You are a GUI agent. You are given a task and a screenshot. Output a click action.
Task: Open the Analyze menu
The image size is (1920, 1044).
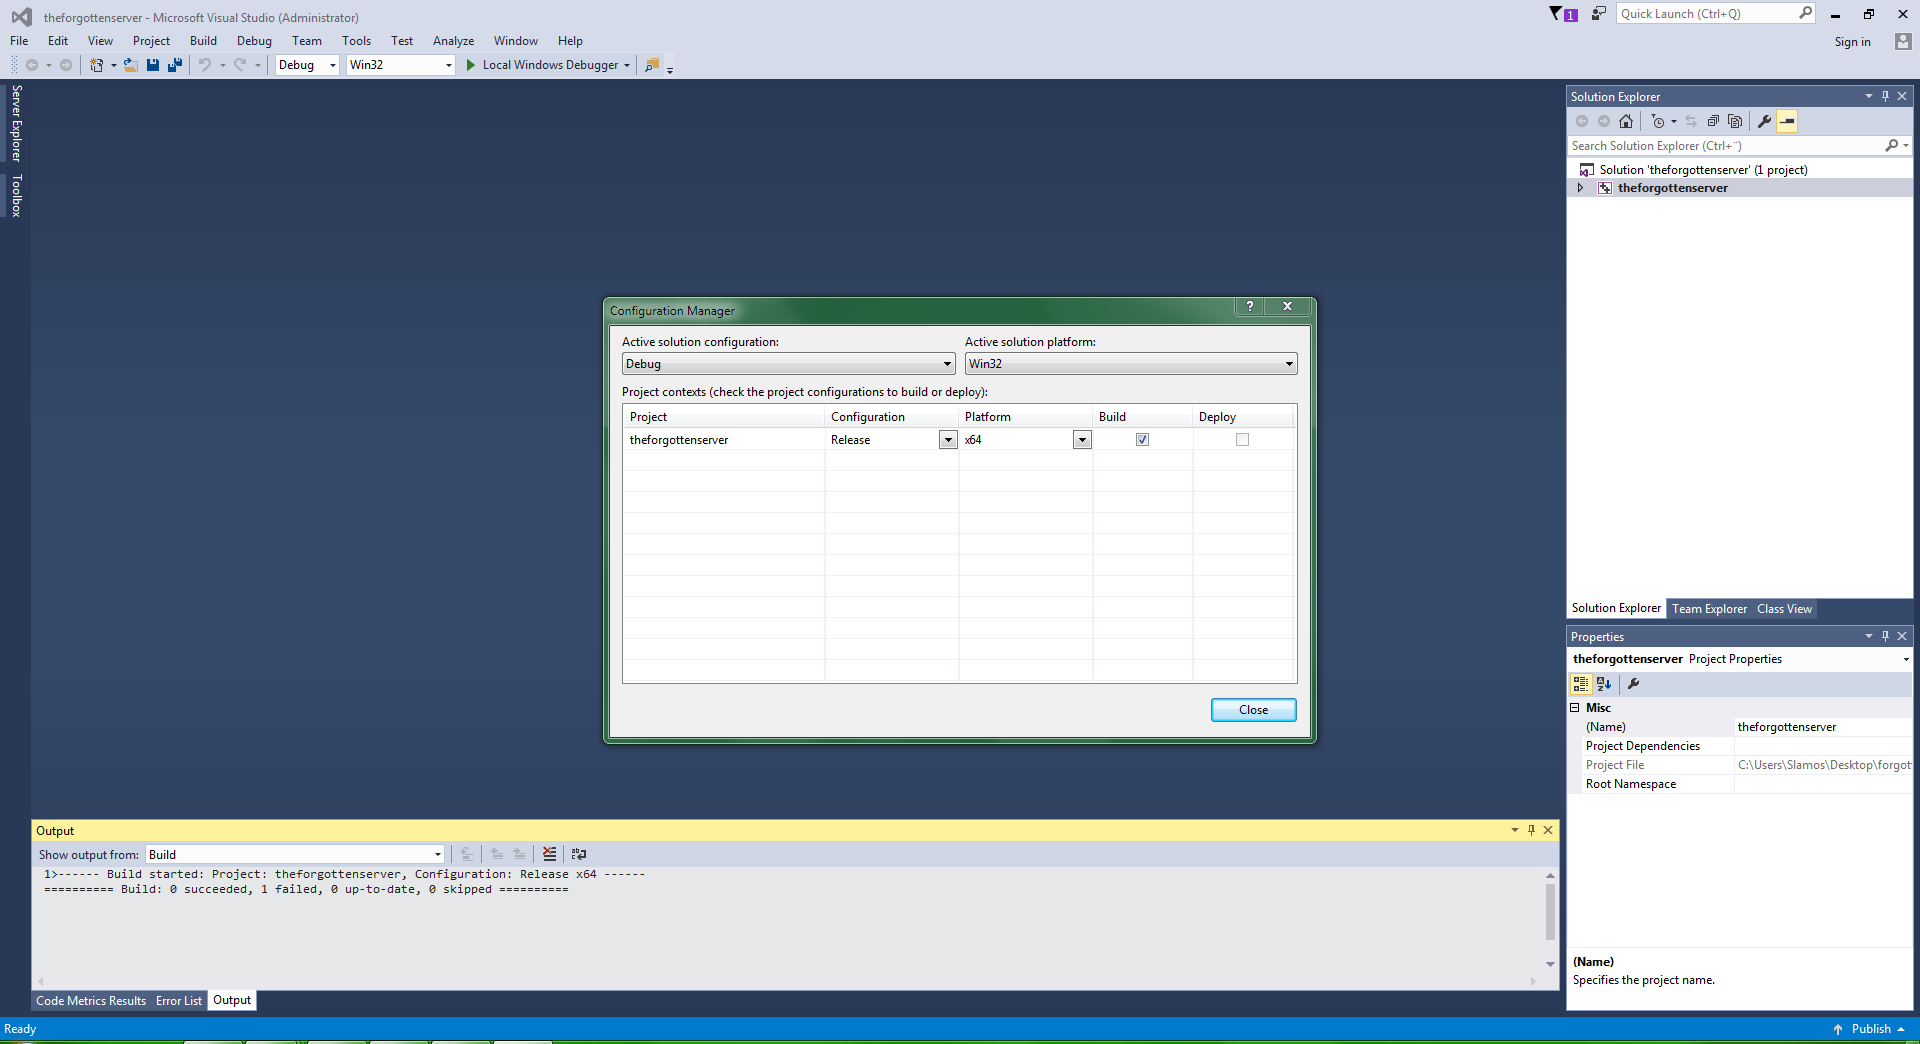[453, 41]
